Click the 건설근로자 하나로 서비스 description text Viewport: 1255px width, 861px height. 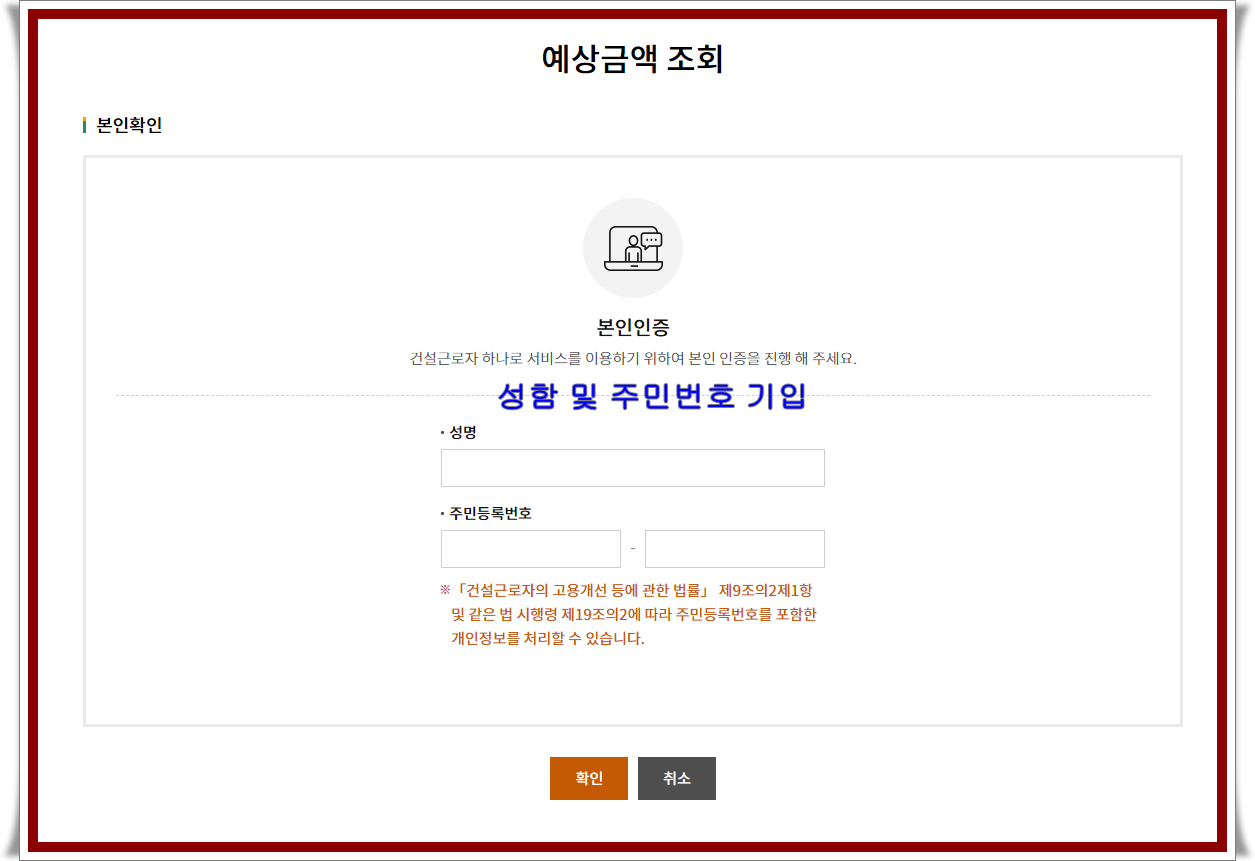632,358
